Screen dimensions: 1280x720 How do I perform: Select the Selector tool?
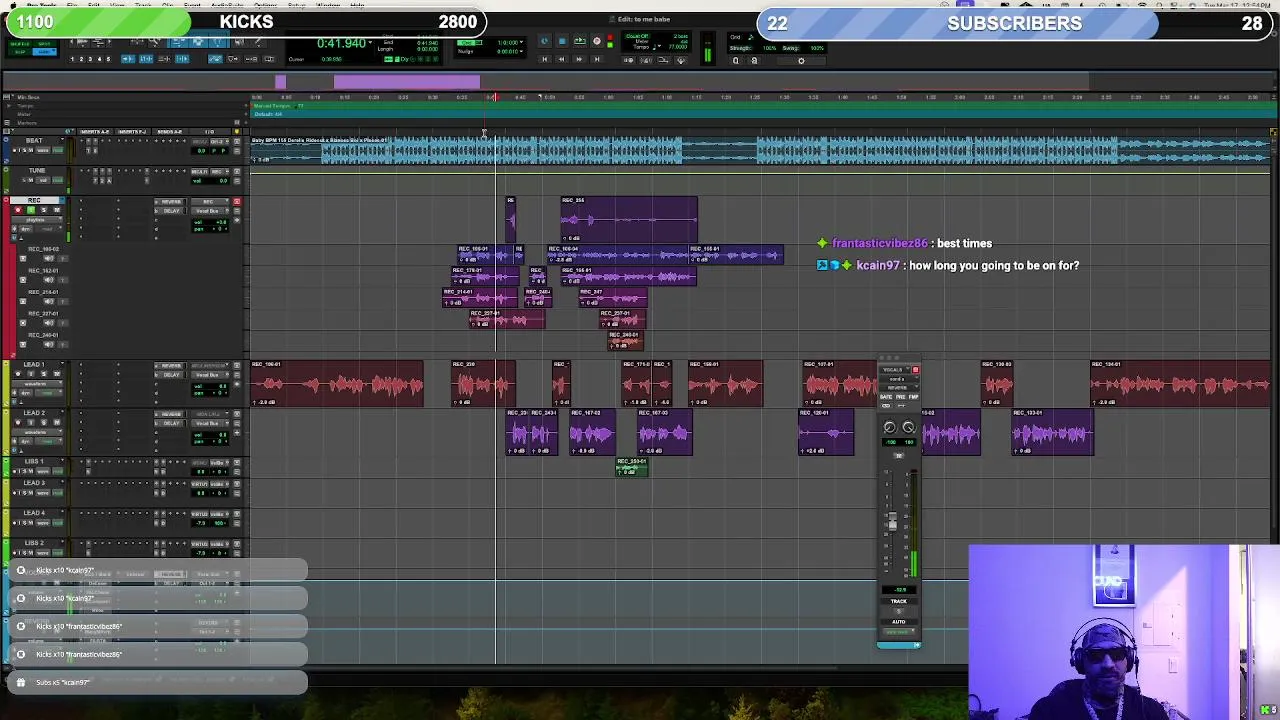click(199, 42)
